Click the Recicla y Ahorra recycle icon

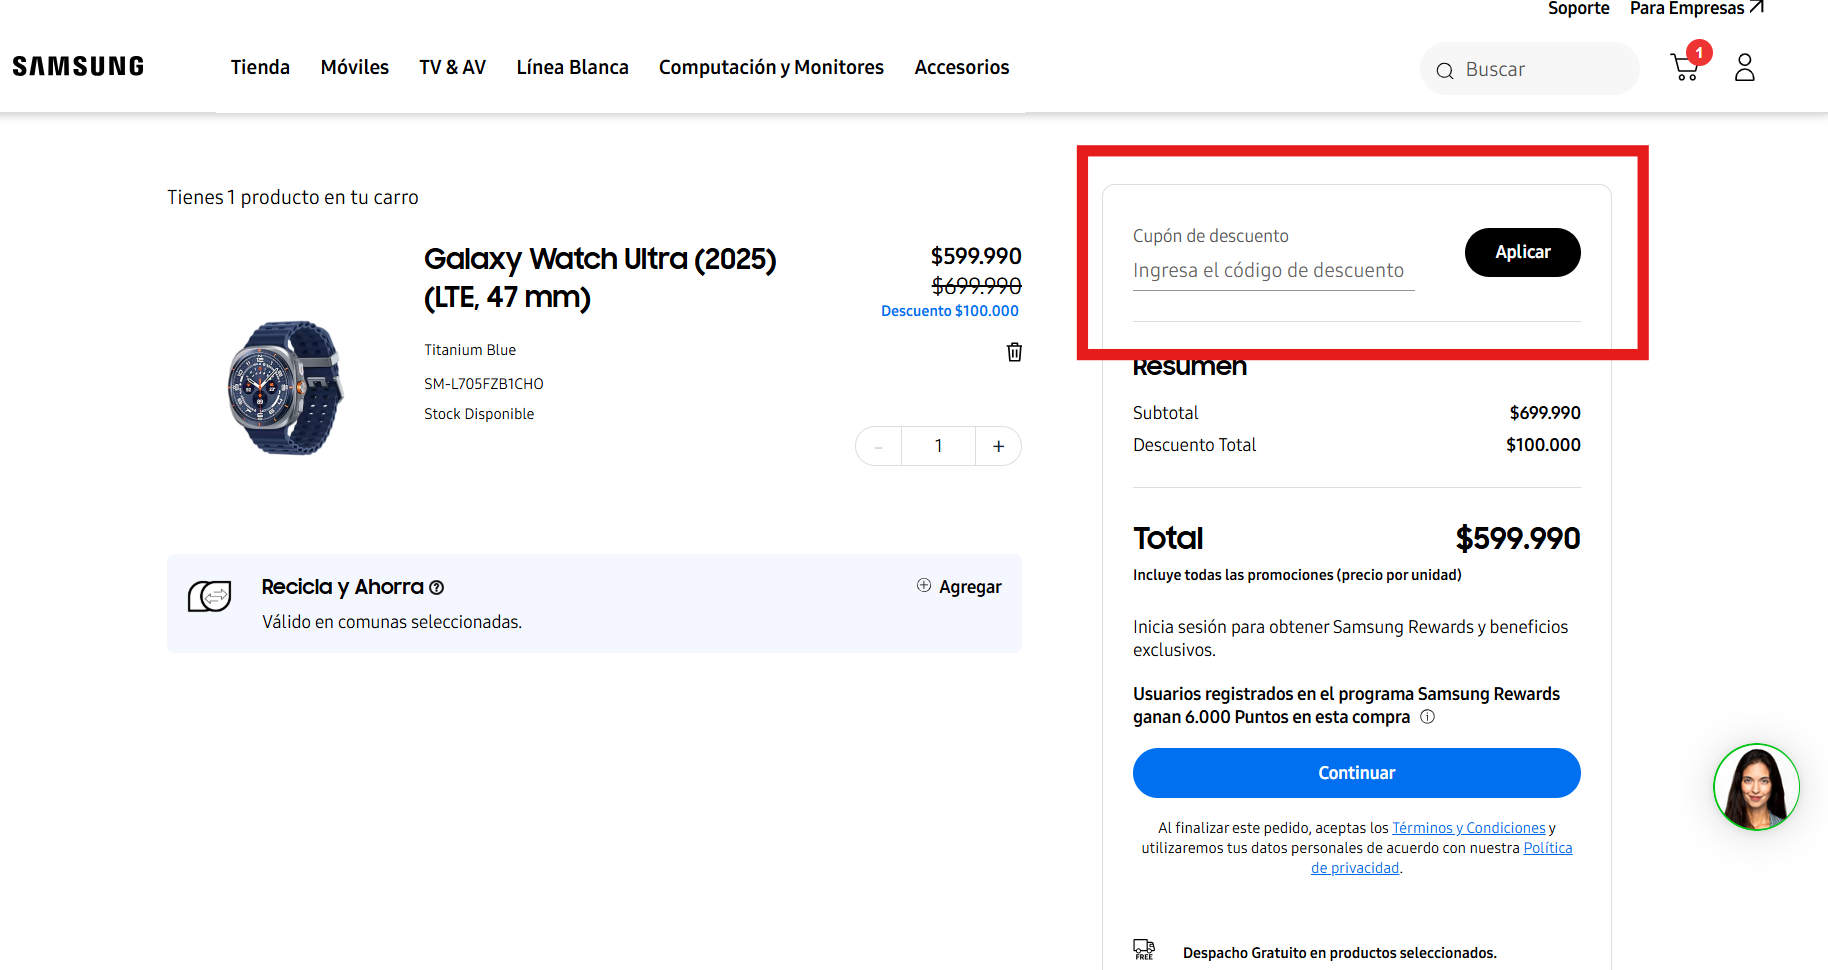click(x=210, y=597)
